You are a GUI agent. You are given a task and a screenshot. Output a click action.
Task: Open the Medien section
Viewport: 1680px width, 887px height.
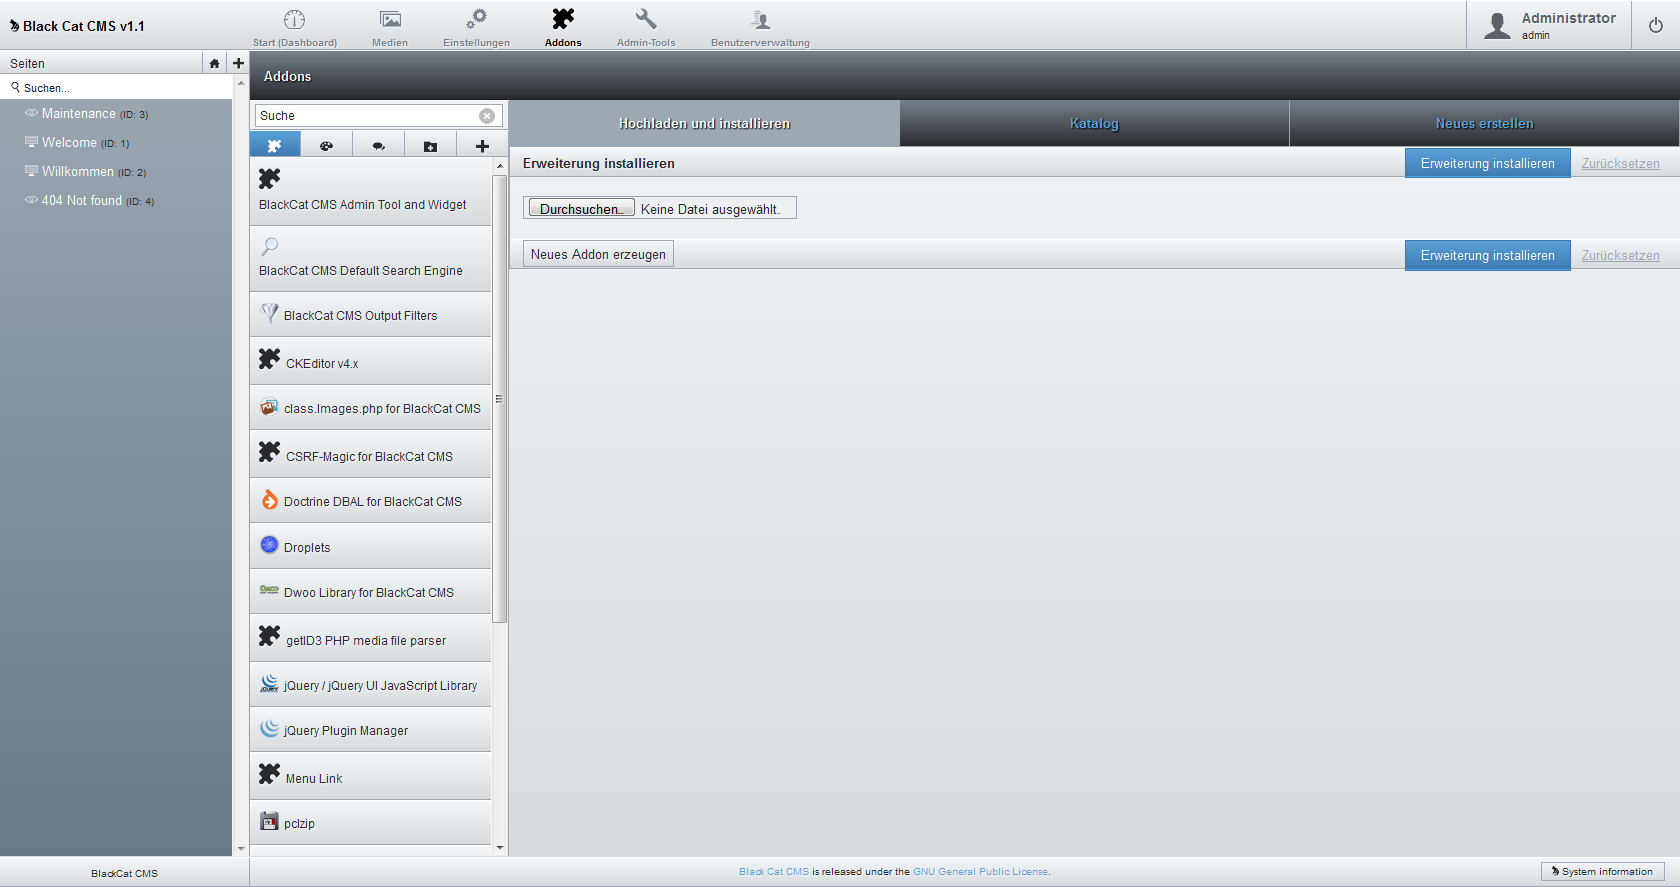tap(390, 27)
